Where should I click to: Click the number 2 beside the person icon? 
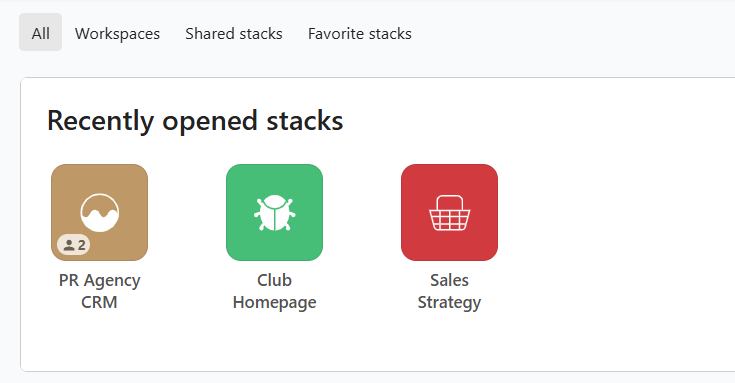[x=82, y=245]
